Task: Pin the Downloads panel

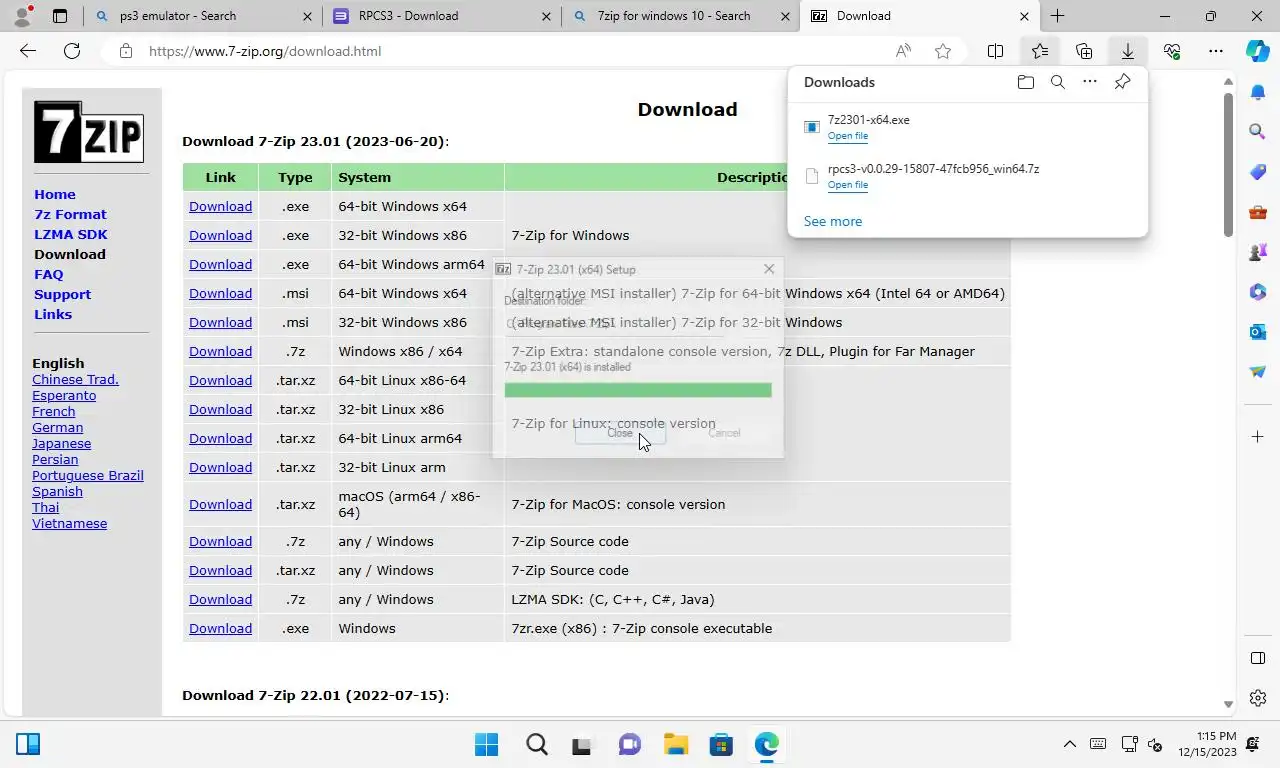Action: [1122, 82]
